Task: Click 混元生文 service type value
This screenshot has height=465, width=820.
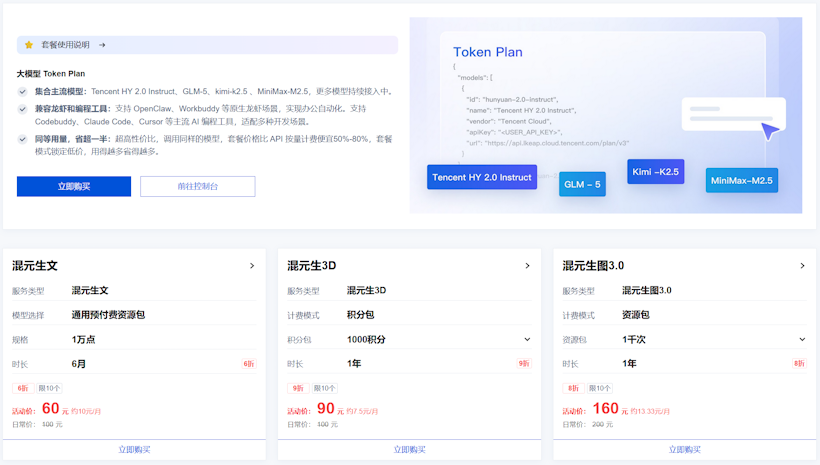Action: click(90, 290)
